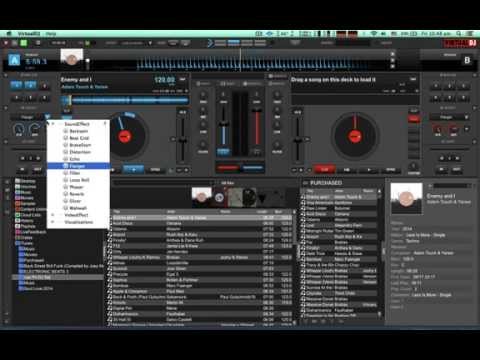This screenshot has width=480, height=360.
Task: Click deck A track overview waveform
Action: (x=125, y=100)
